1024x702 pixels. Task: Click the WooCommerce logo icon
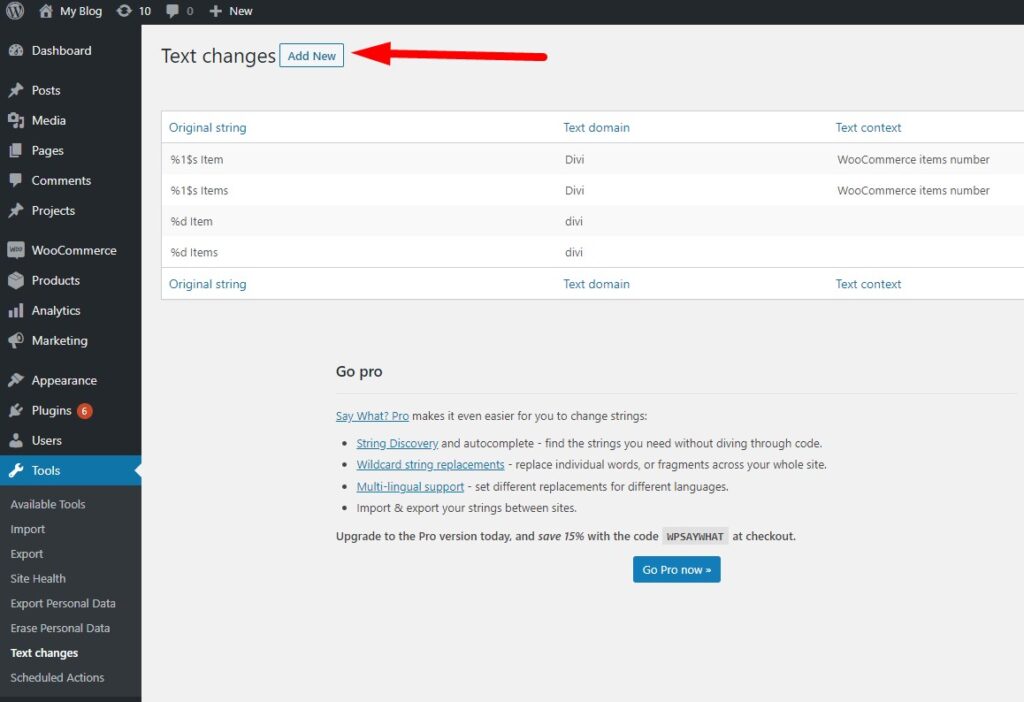16,250
